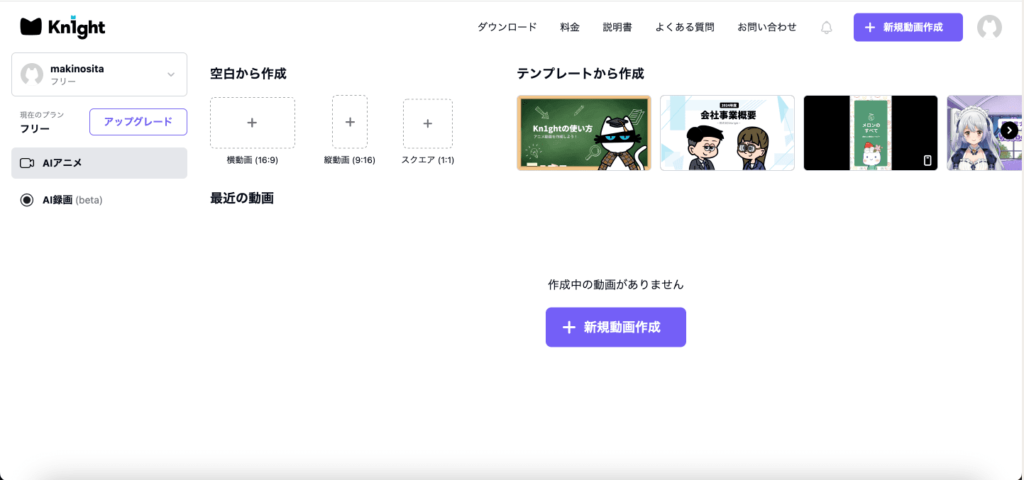Expand the makinosita account dropdown
Image resolution: width=1024 pixels, height=480 pixels.
click(x=171, y=74)
